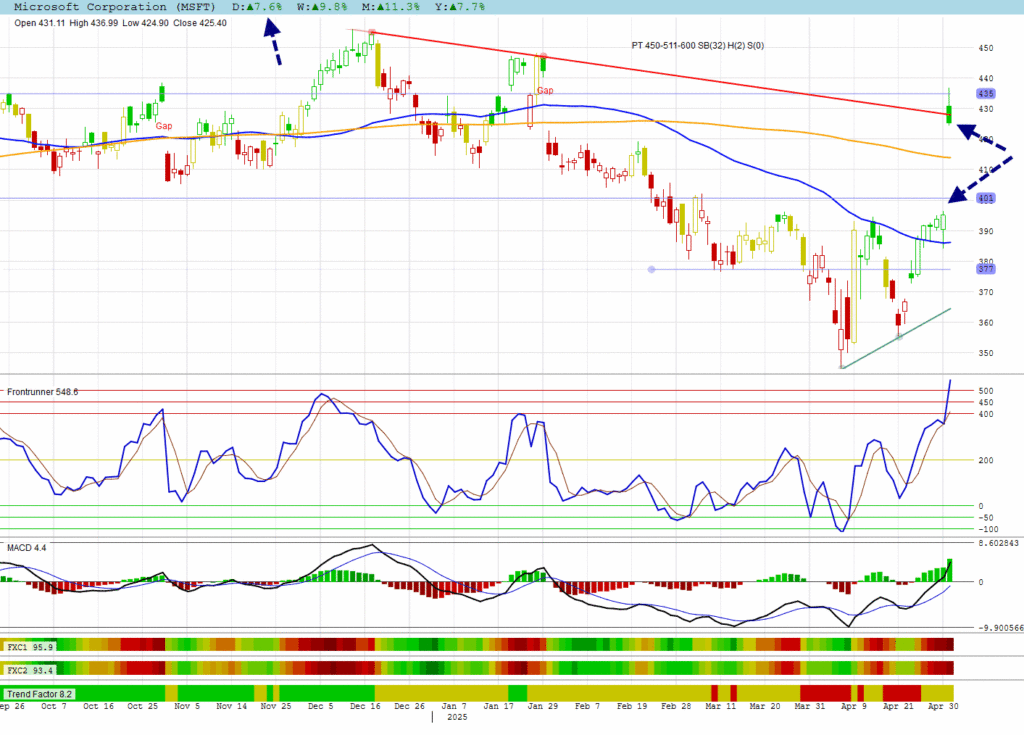Click the Nov 14 date on the time axis
1024x735 pixels.
231,706
